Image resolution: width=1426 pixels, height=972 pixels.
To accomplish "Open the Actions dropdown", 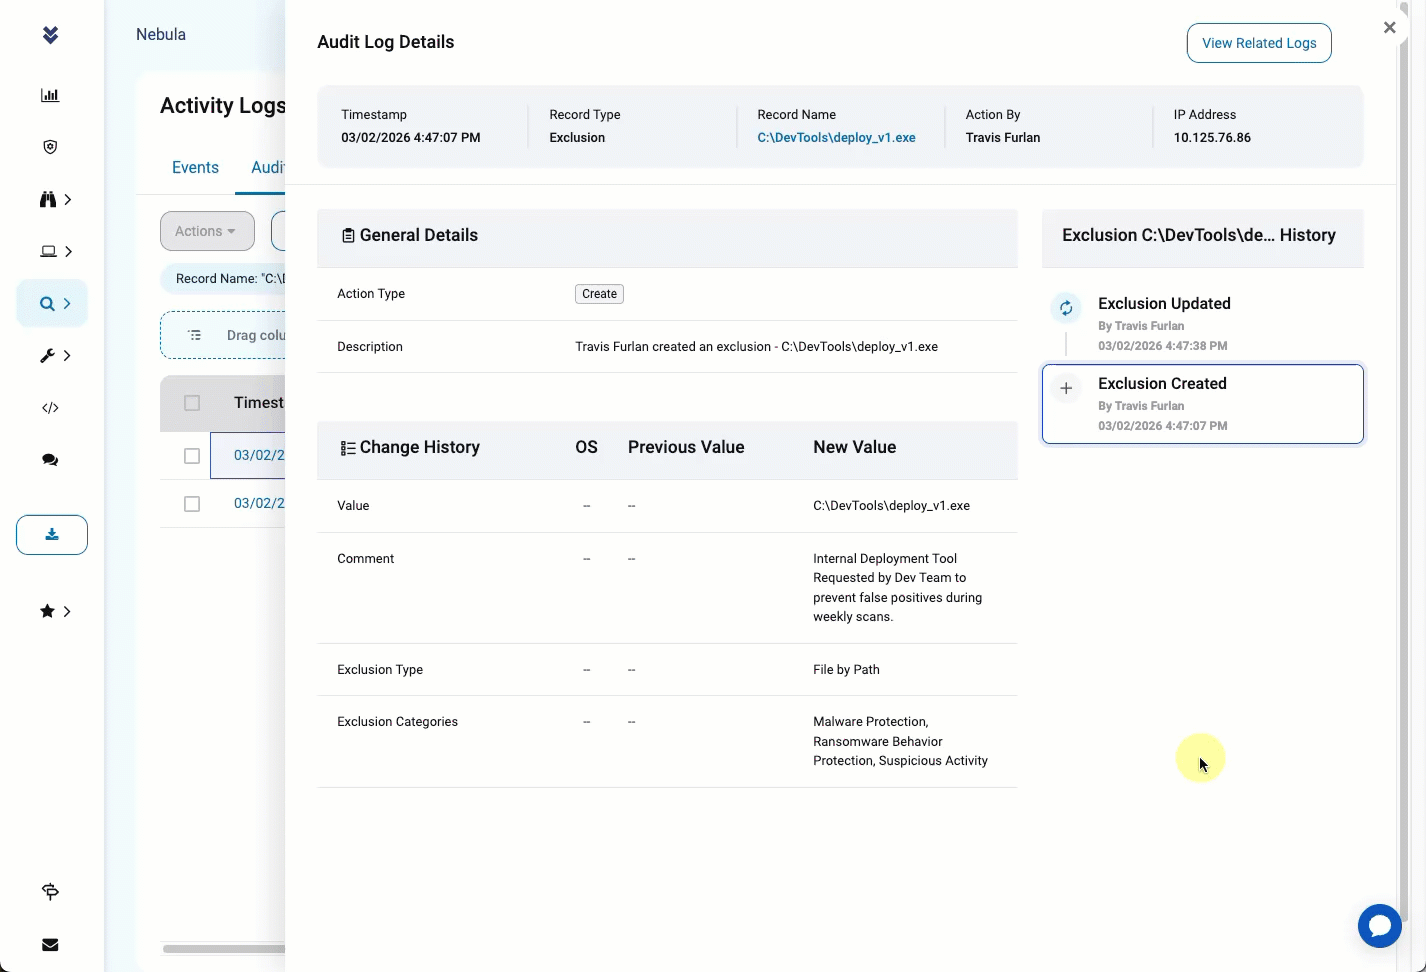I will point(207,231).
